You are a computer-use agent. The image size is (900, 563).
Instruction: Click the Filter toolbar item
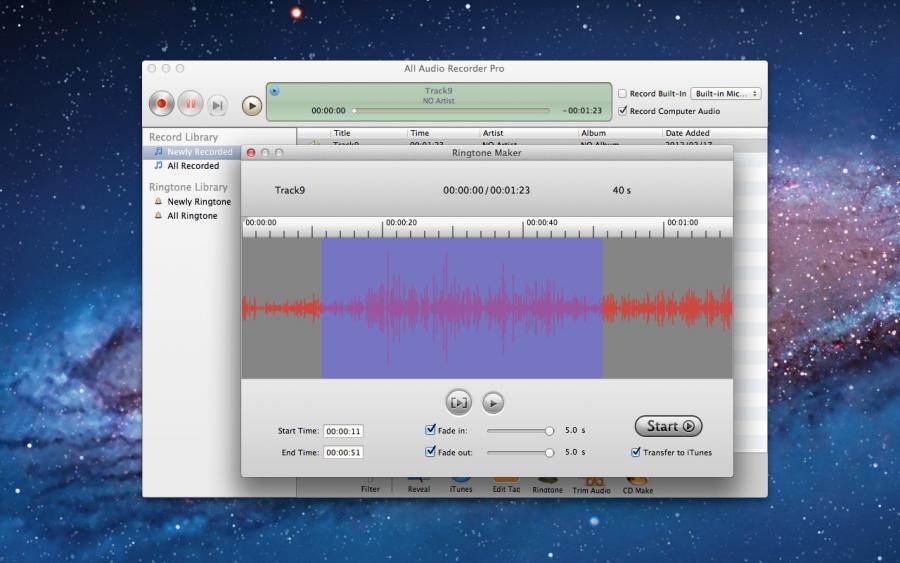(370, 485)
